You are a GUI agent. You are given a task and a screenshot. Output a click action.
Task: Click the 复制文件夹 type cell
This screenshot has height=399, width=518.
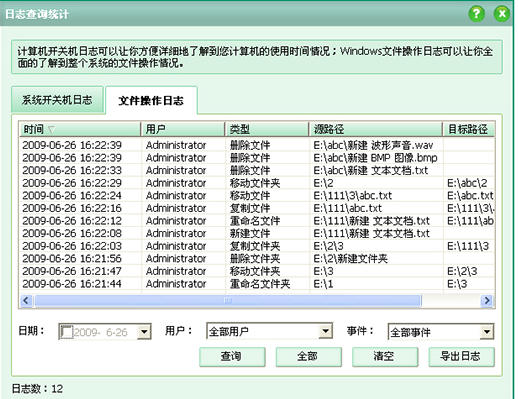coord(255,246)
